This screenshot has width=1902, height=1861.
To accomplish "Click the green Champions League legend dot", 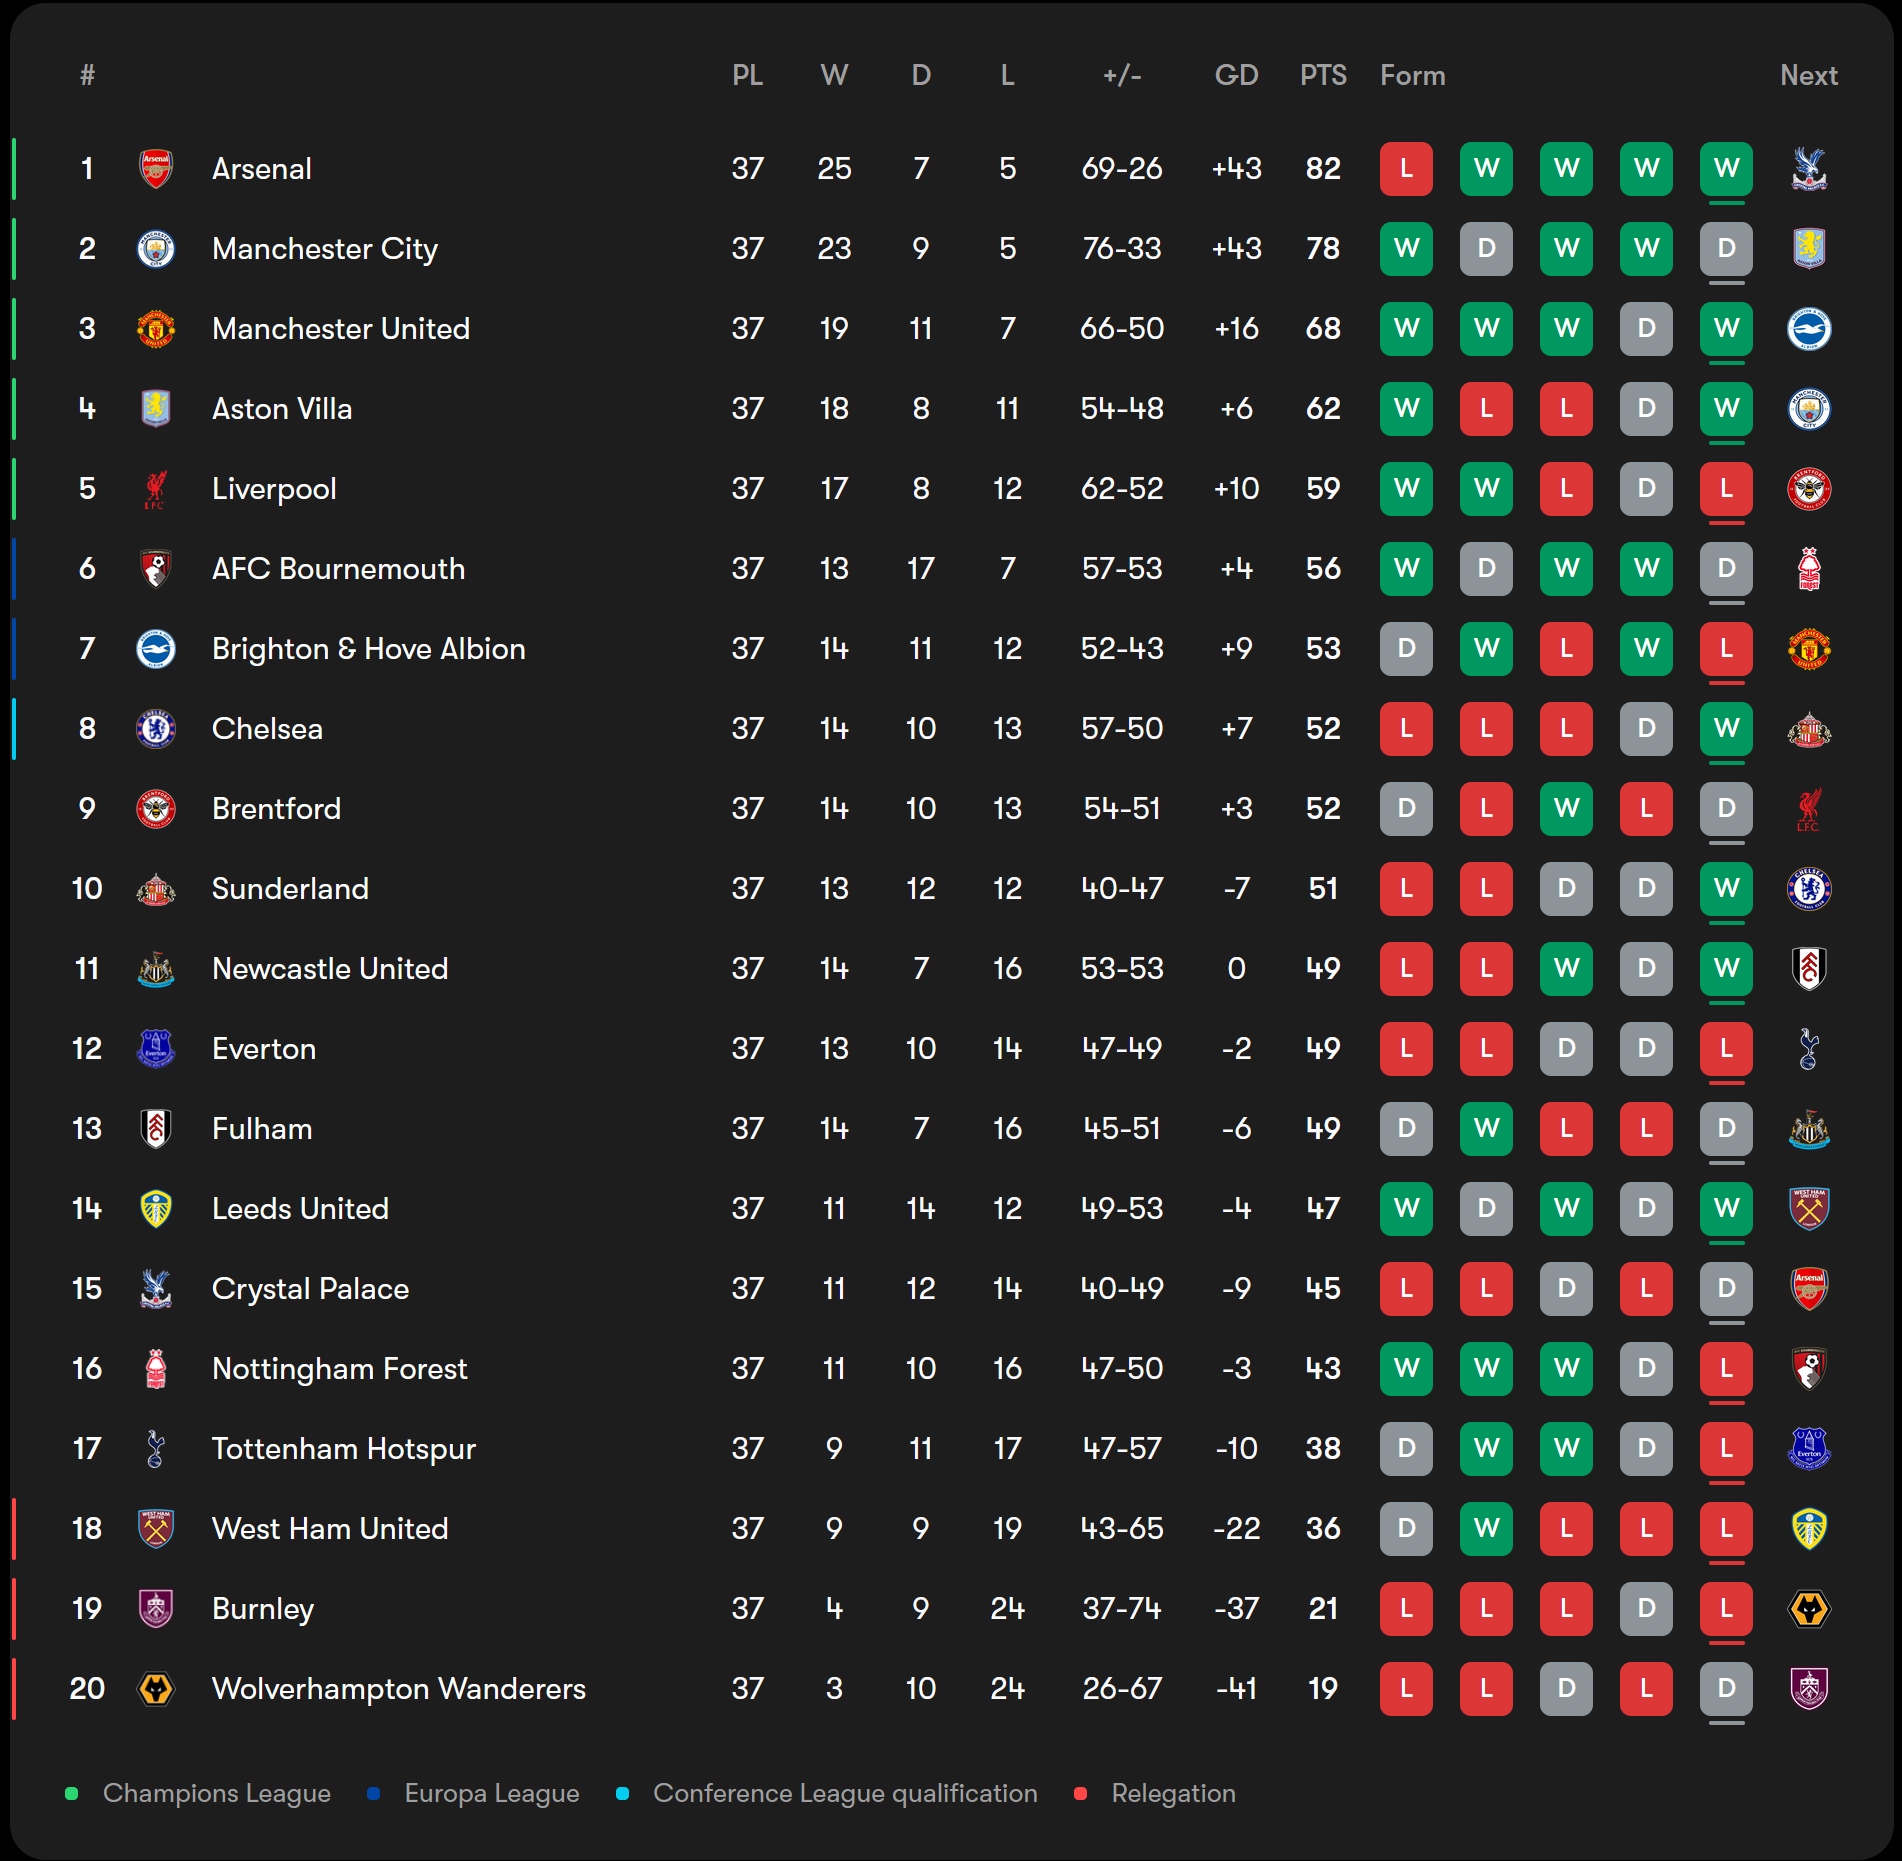I will (x=71, y=1793).
